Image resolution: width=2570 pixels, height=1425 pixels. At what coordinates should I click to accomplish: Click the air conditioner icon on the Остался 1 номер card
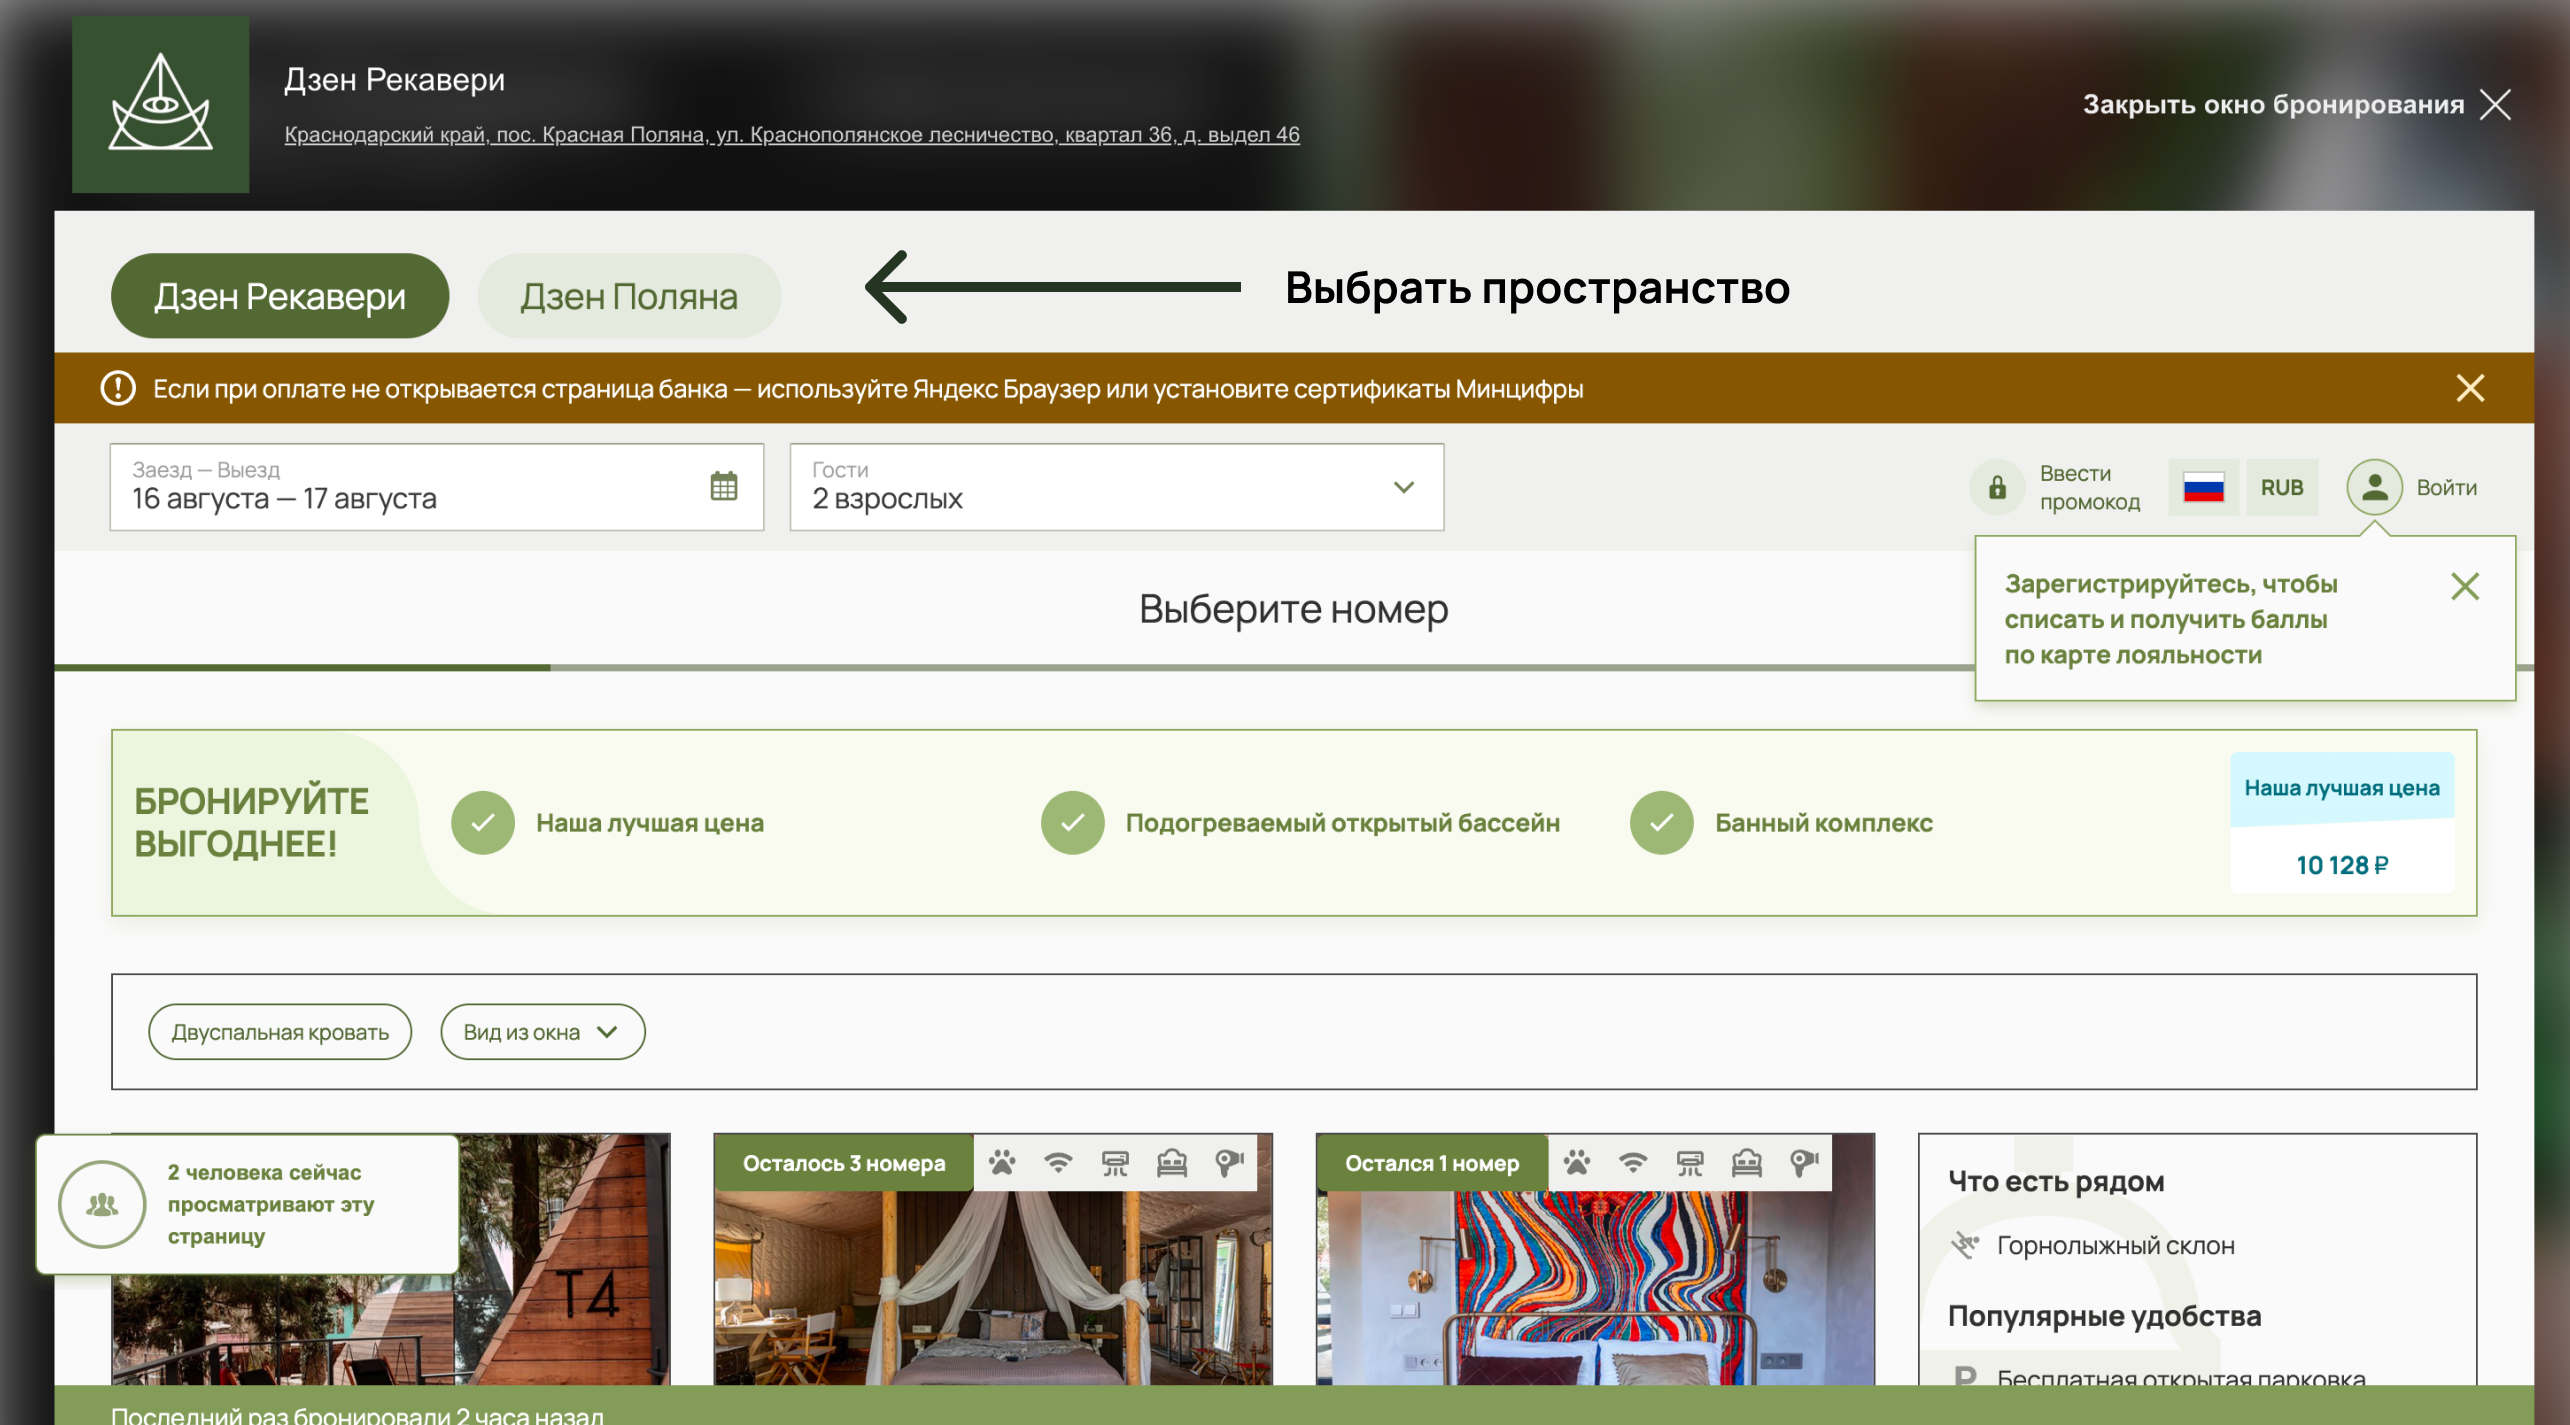pyautogui.click(x=1690, y=1163)
